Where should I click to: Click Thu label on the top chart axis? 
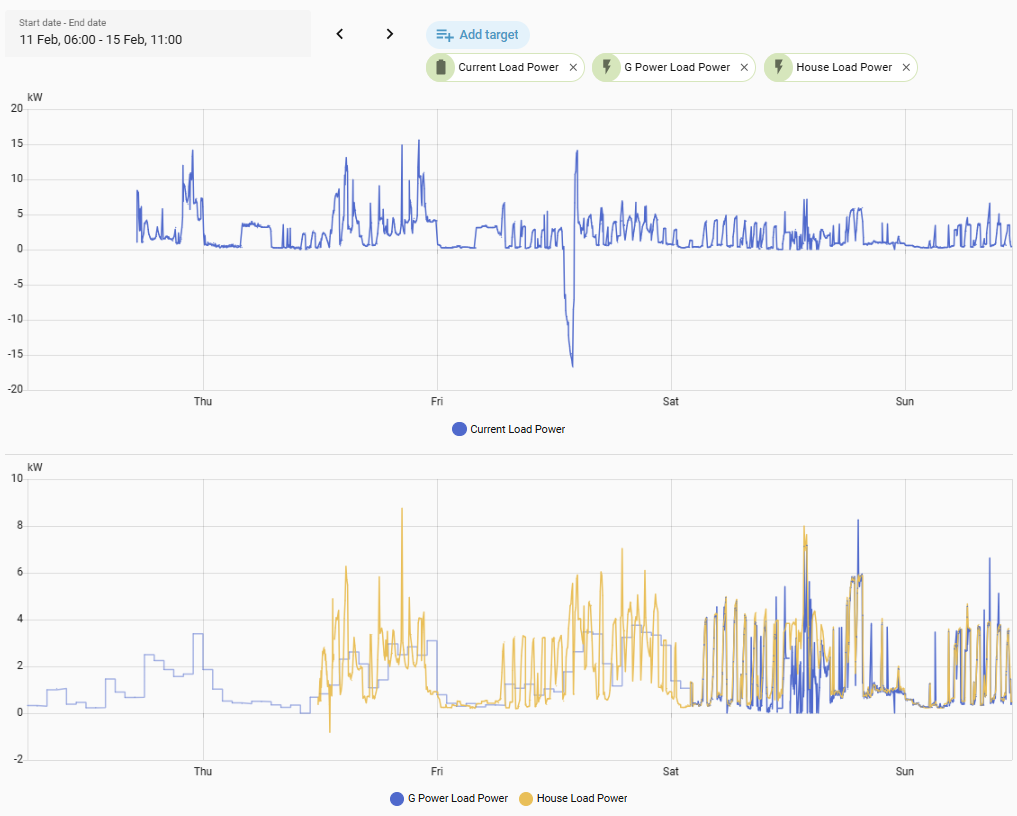(203, 402)
